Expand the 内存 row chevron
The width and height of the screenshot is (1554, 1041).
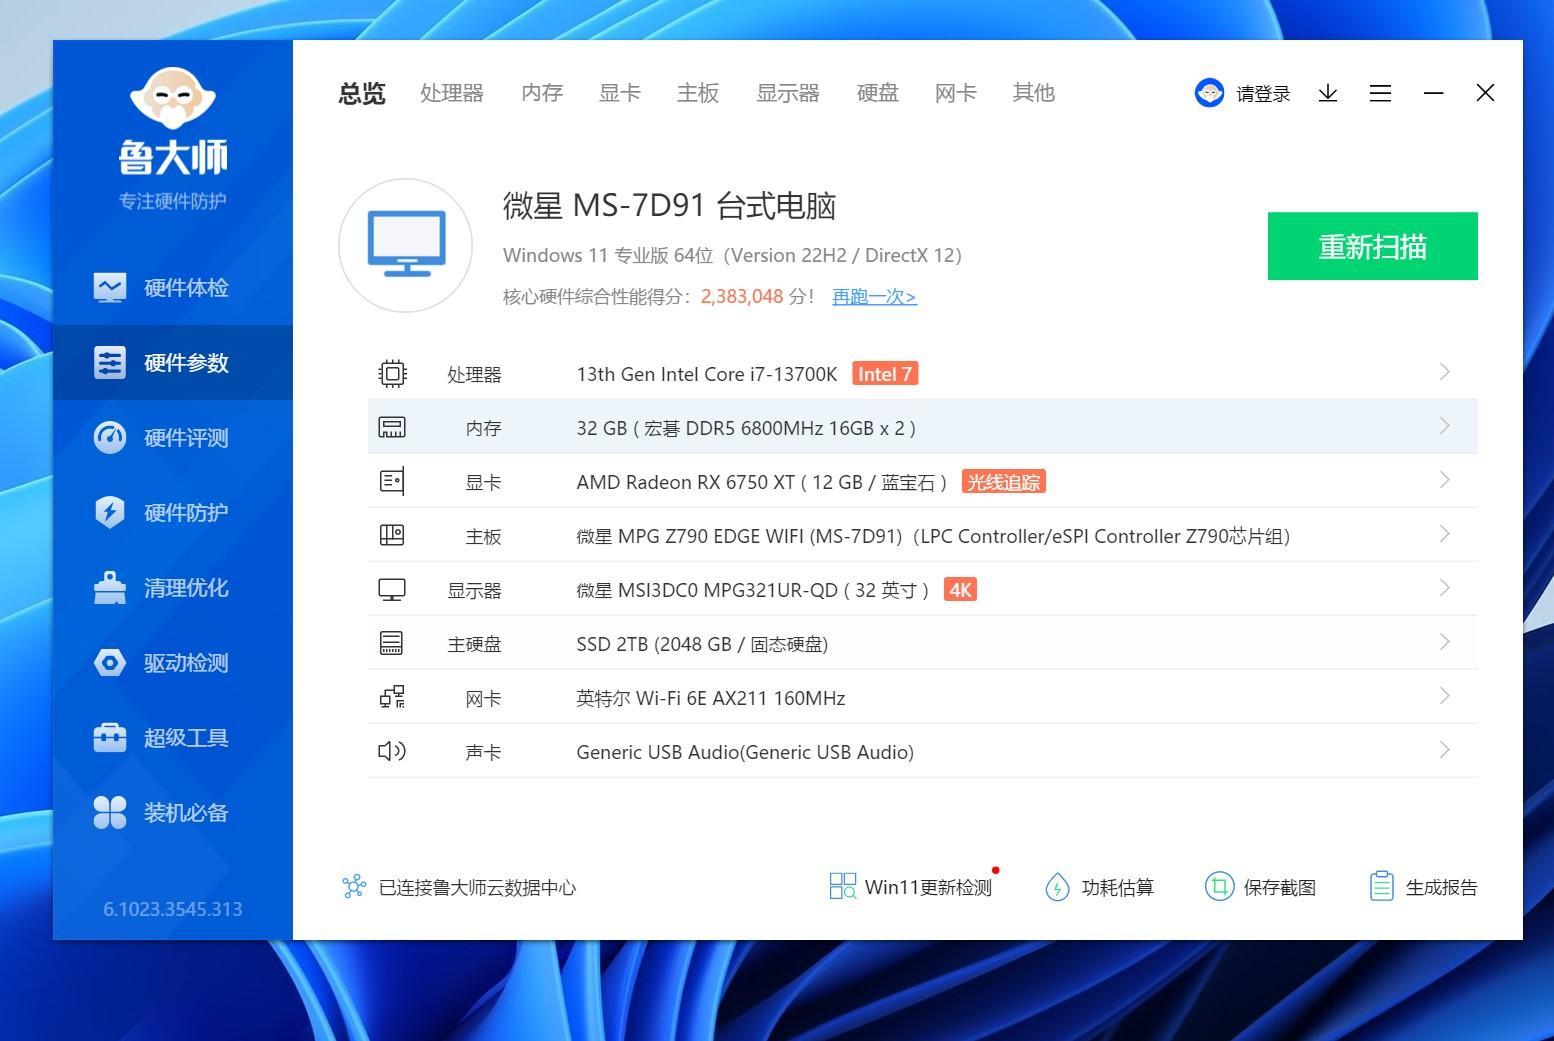point(1444,426)
